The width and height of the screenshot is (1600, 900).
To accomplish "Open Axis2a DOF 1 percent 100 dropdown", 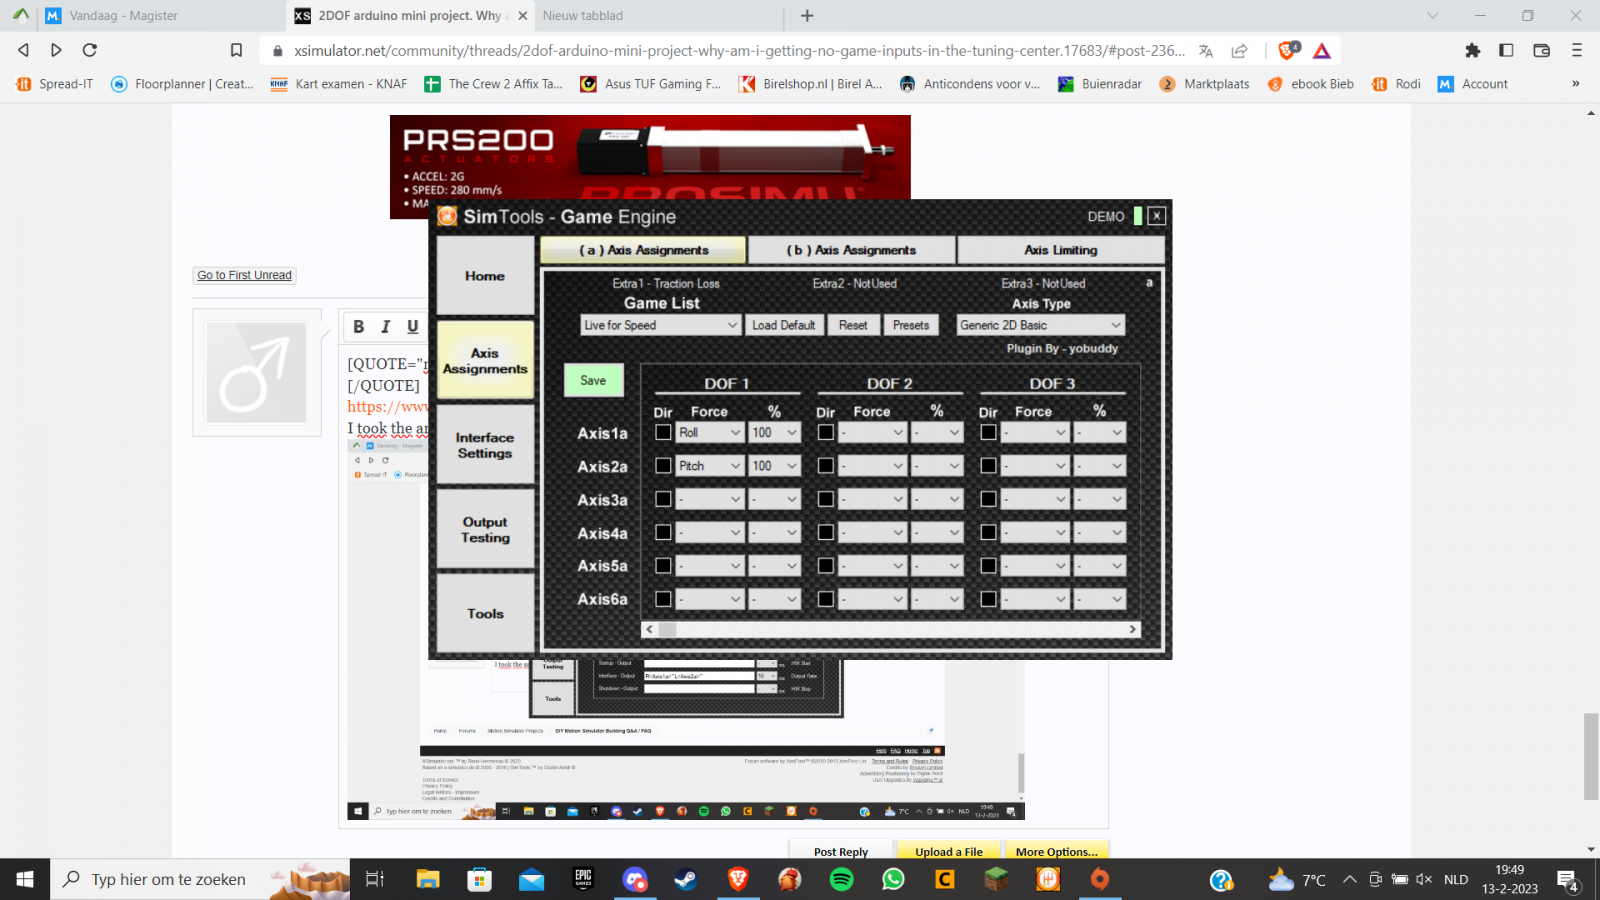I will click(x=775, y=465).
